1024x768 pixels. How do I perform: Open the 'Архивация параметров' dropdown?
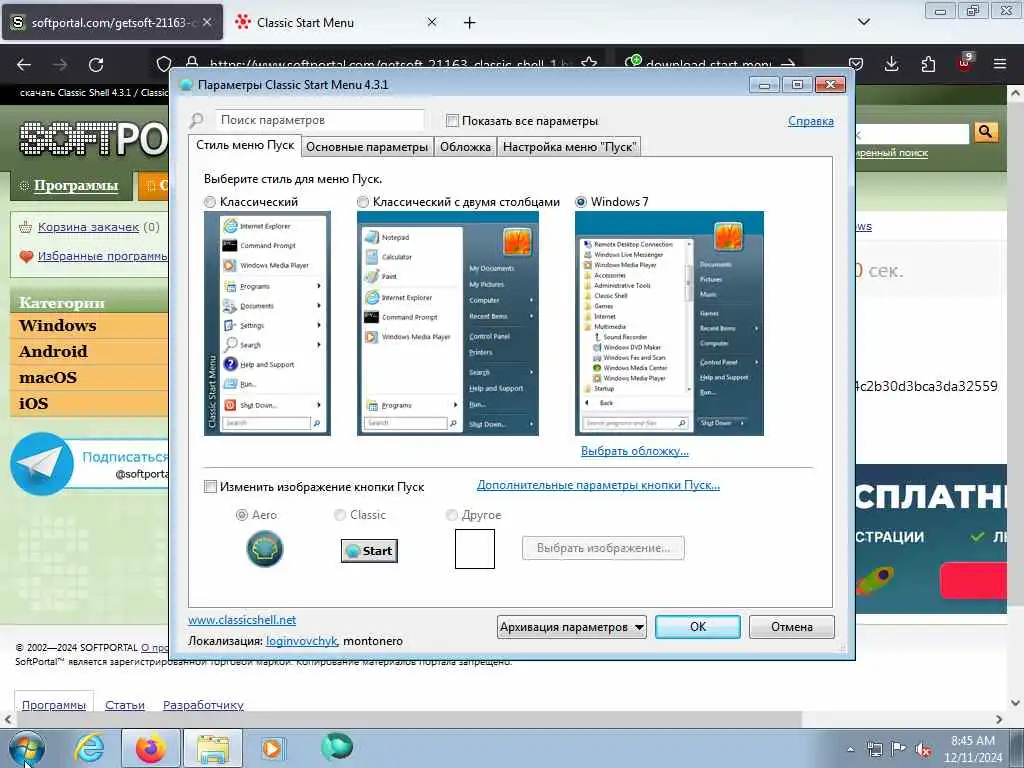(x=571, y=627)
